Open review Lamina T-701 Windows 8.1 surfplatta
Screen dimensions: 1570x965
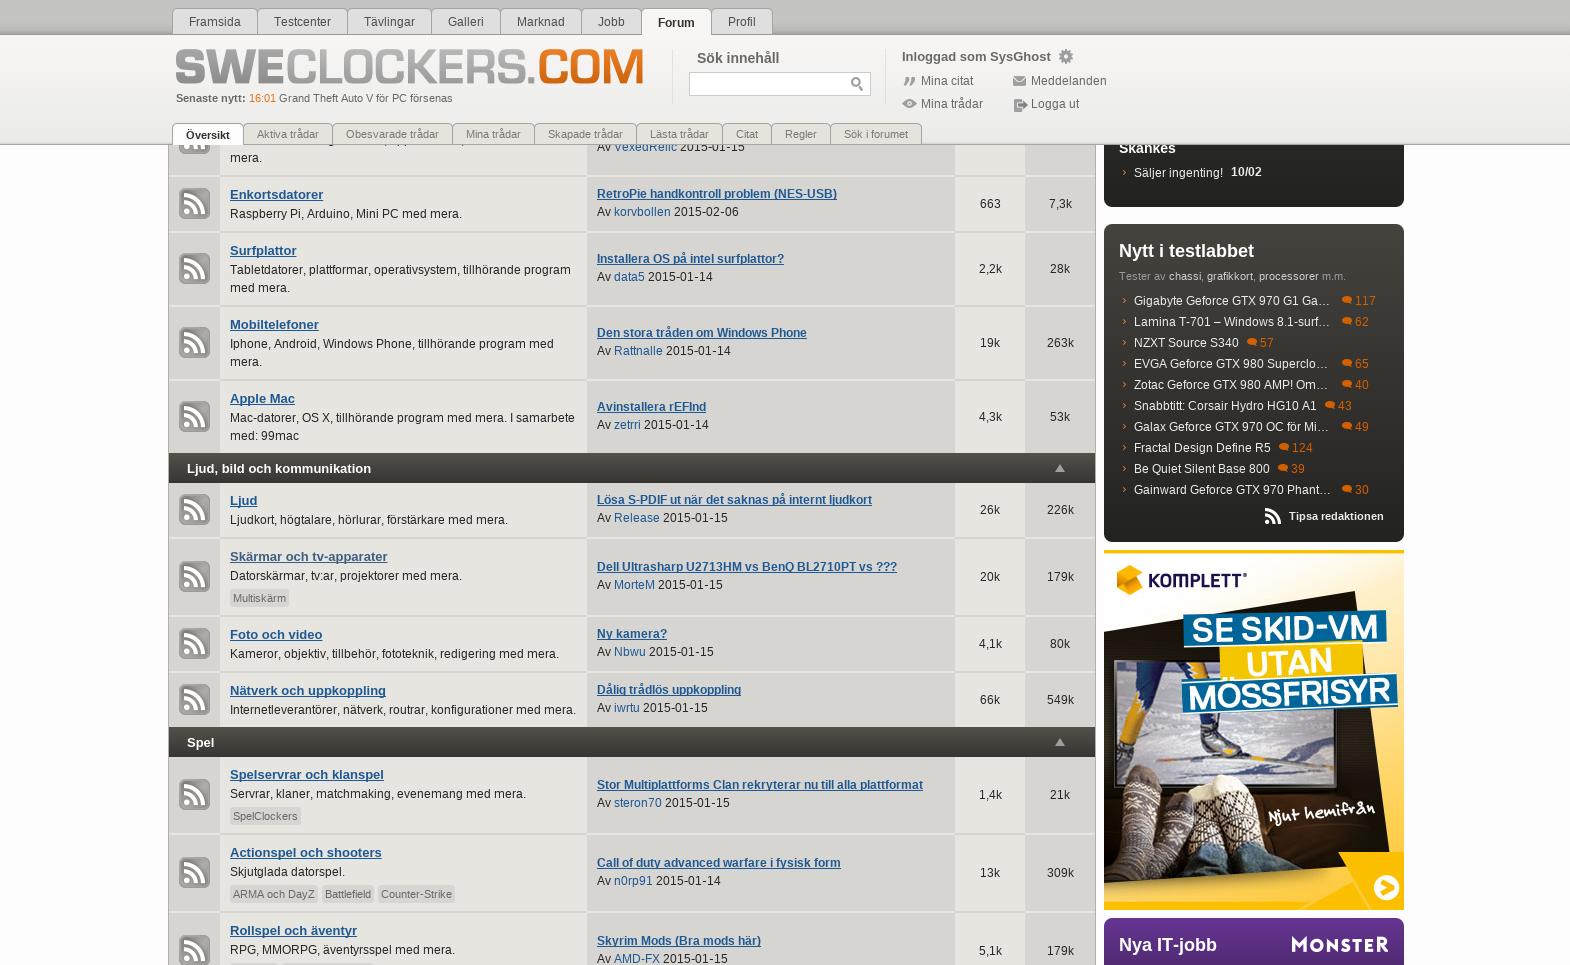[x=1231, y=322]
